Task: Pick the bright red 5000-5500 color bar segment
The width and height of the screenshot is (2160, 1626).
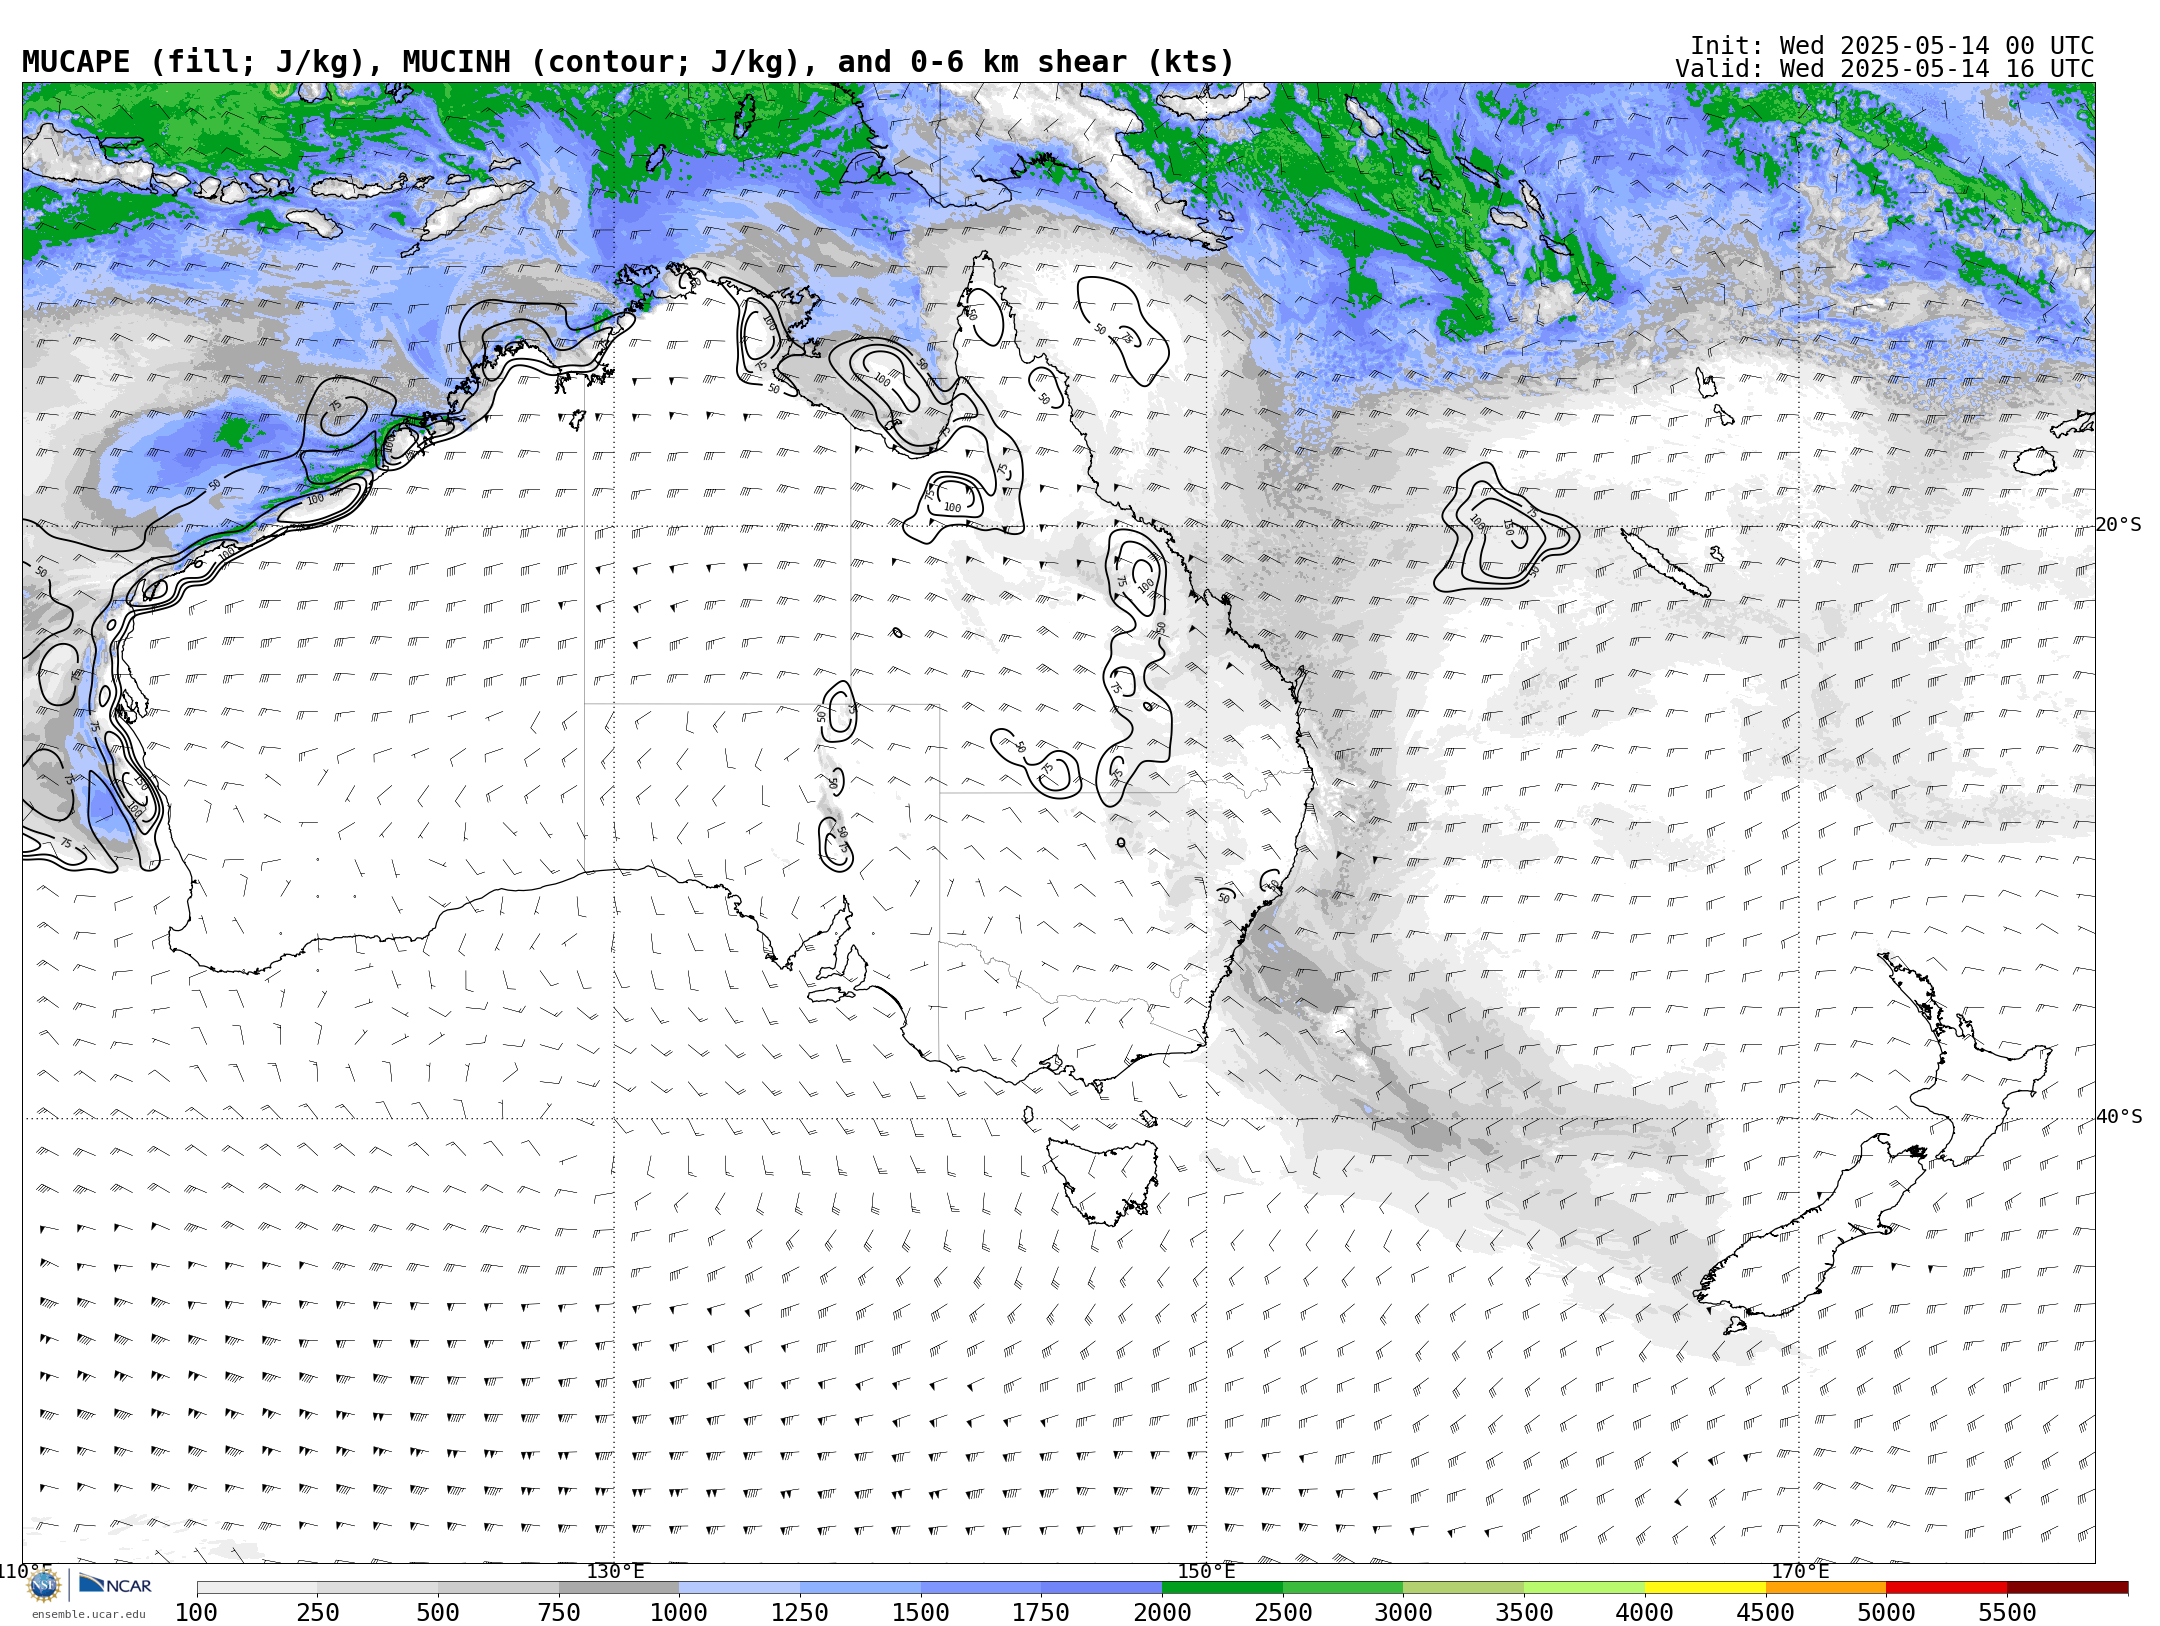Action: (x=1946, y=1588)
